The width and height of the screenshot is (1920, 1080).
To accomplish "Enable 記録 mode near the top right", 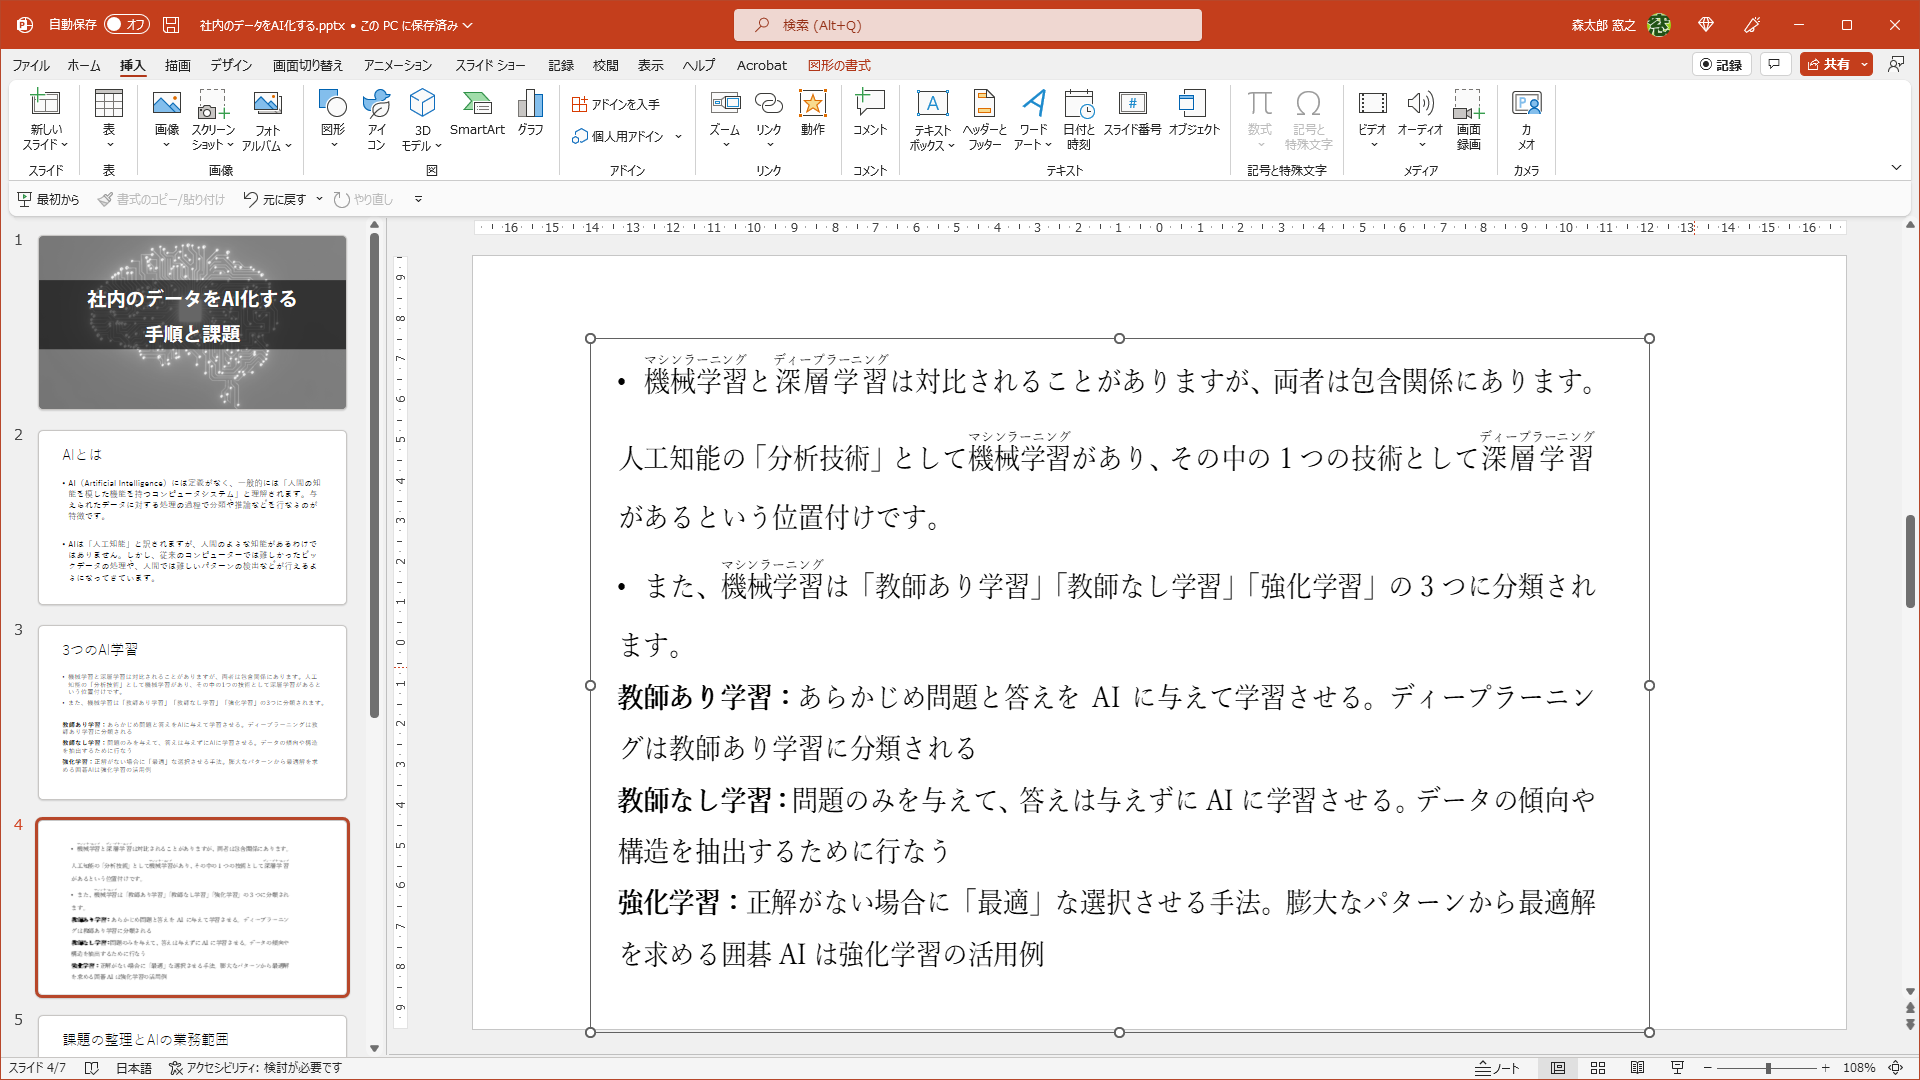I will [1722, 64].
